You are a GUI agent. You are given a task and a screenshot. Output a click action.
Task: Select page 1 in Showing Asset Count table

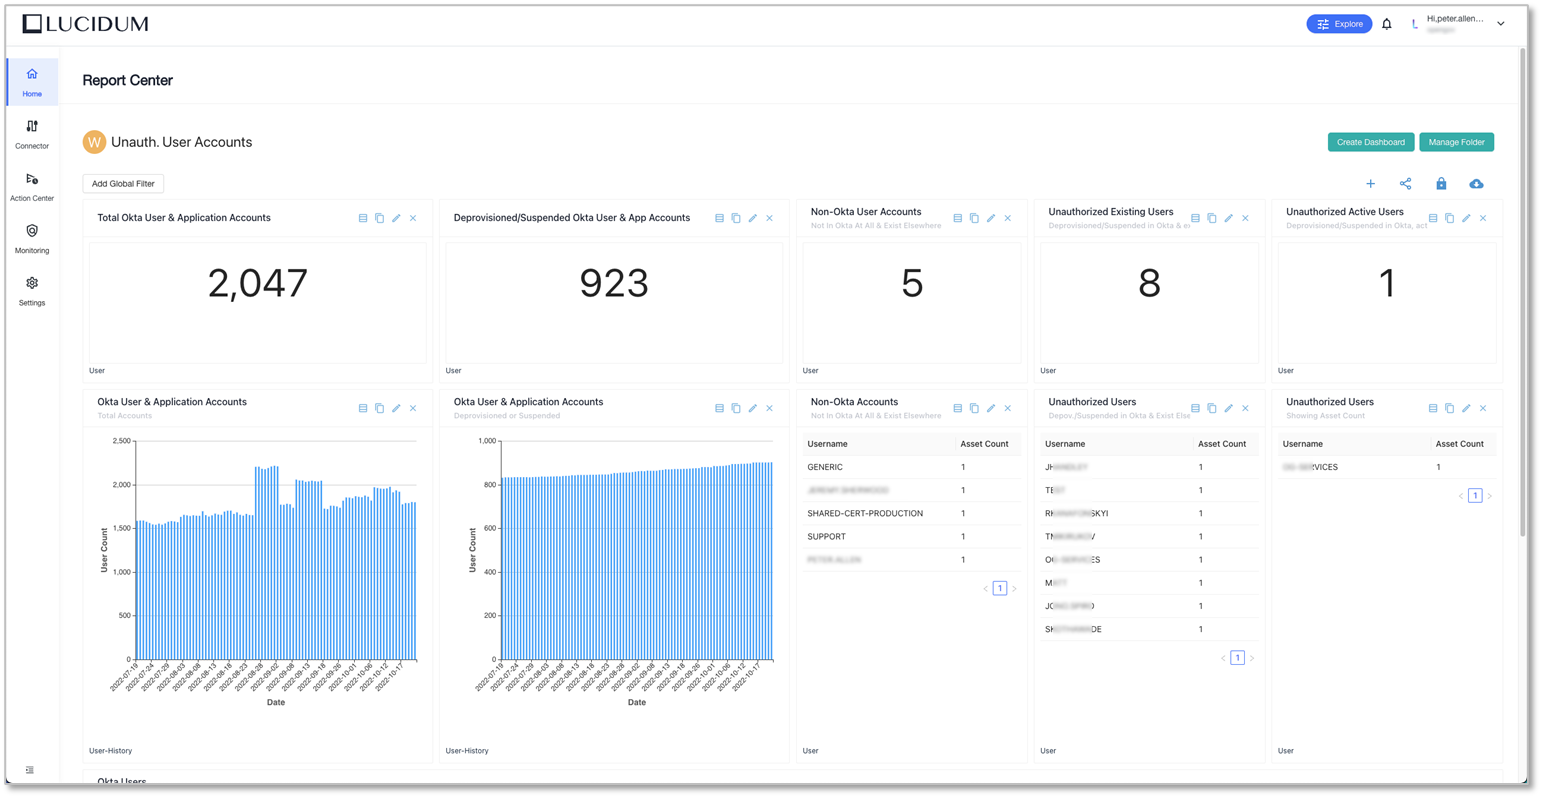[x=1475, y=496]
